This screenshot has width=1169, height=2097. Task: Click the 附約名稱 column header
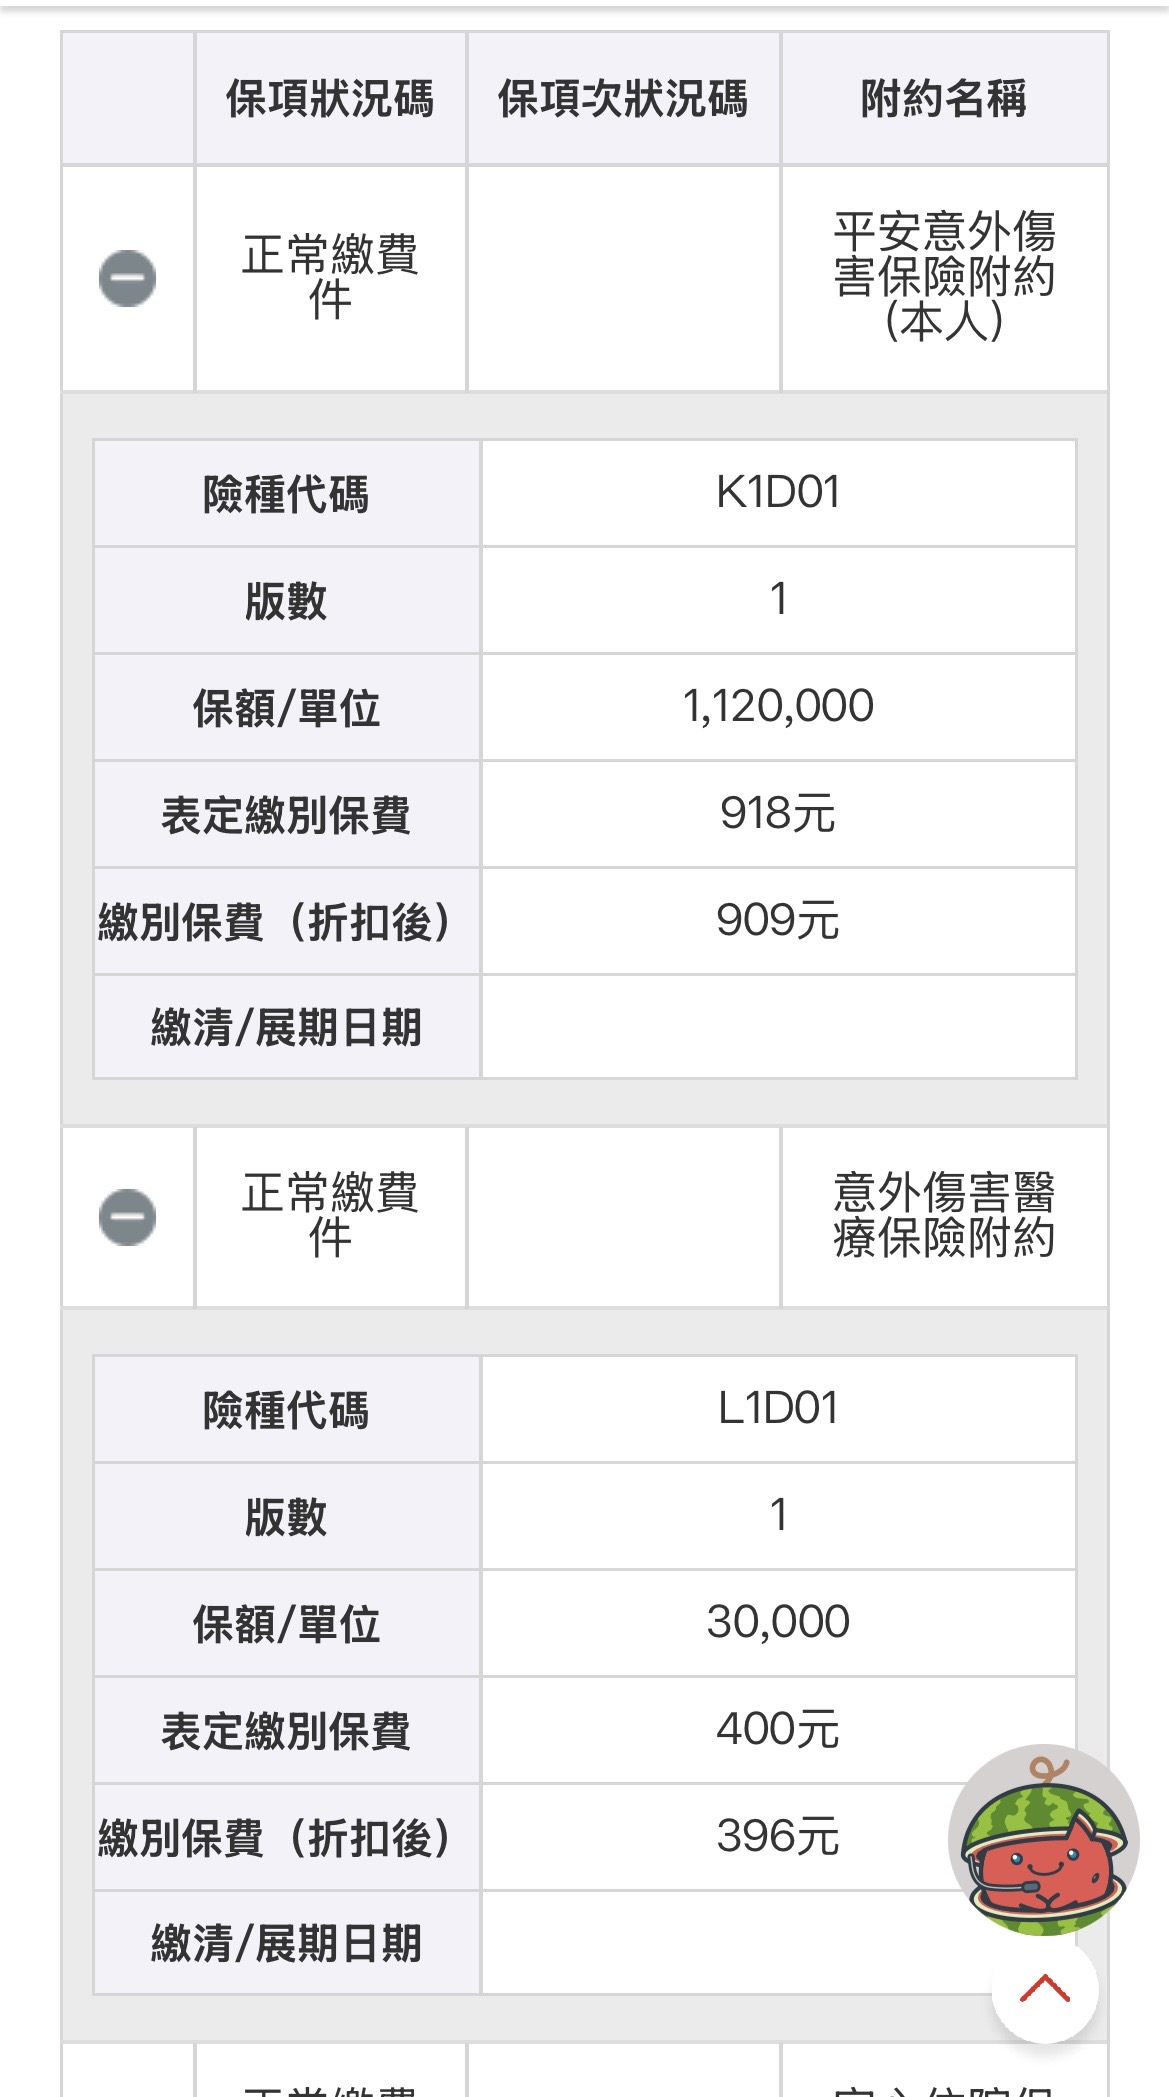click(943, 99)
